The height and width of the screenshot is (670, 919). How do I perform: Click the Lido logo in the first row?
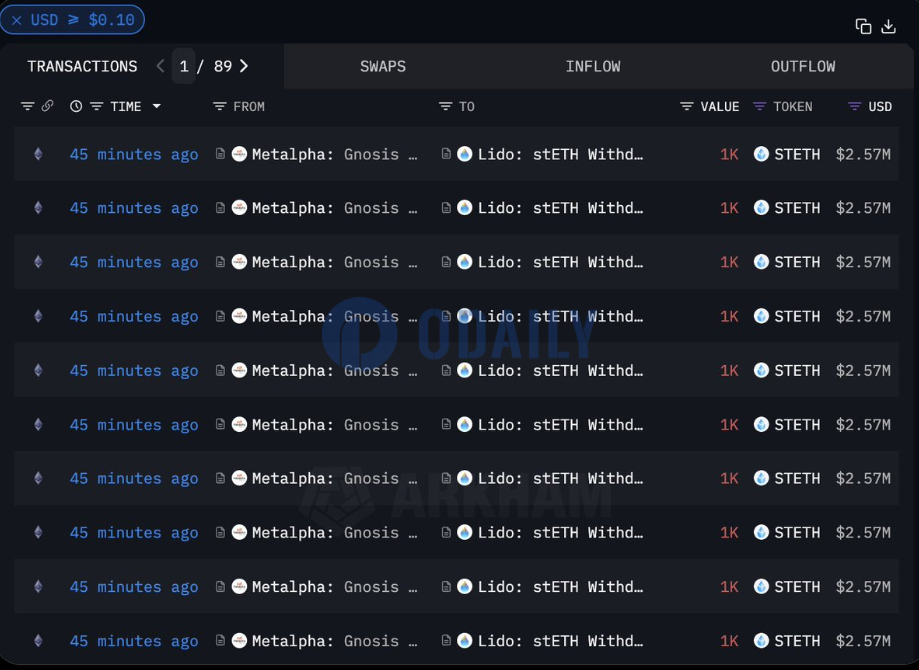(465, 154)
